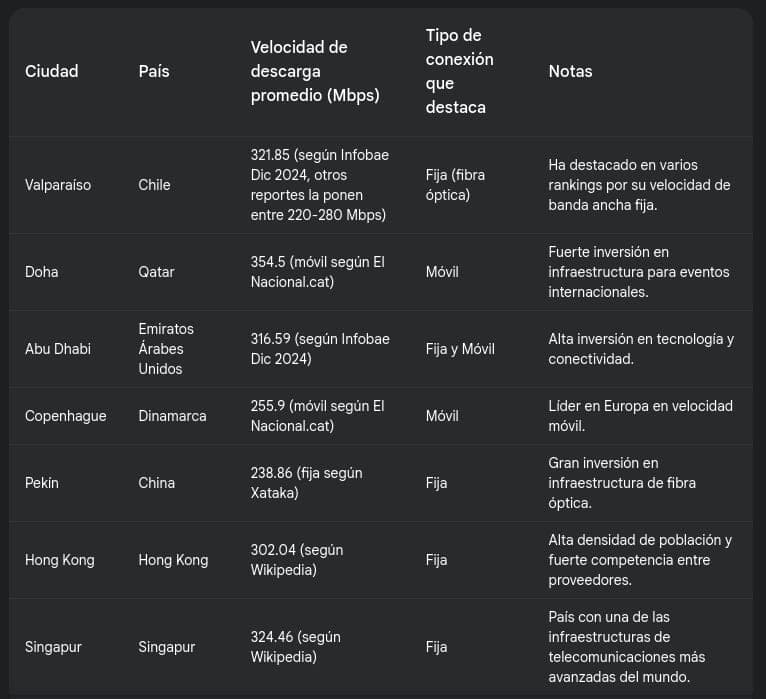Click the Fija y Móvil connection cell
The width and height of the screenshot is (766, 699).
pyautogui.click(x=460, y=349)
